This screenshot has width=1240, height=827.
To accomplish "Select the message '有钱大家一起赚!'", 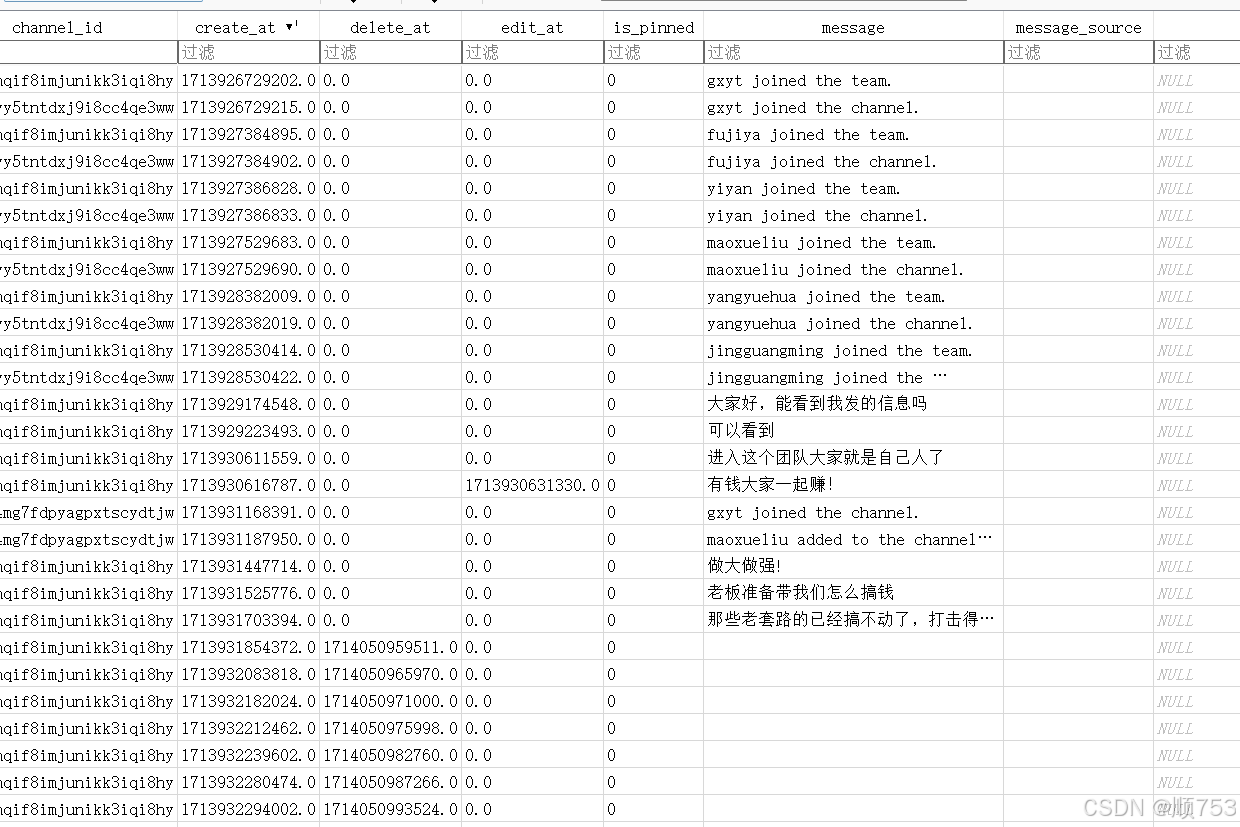I will (853, 485).
